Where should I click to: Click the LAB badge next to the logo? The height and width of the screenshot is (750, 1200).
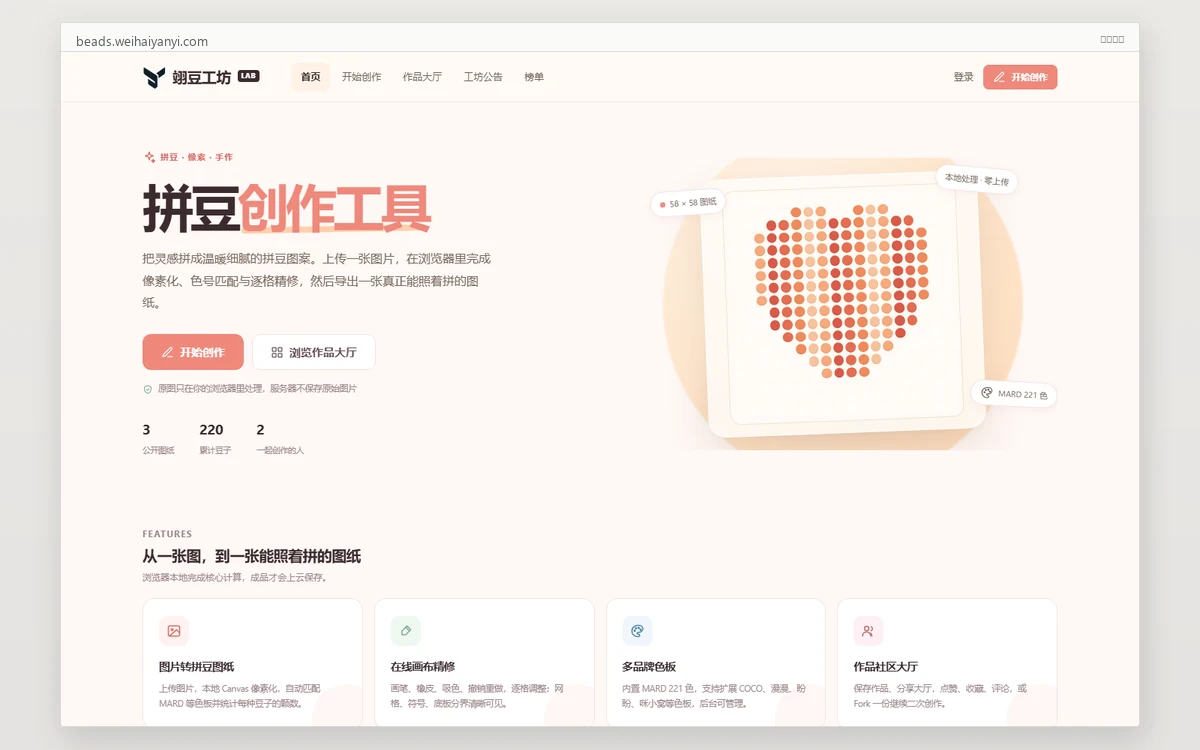click(x=249, y=76)
